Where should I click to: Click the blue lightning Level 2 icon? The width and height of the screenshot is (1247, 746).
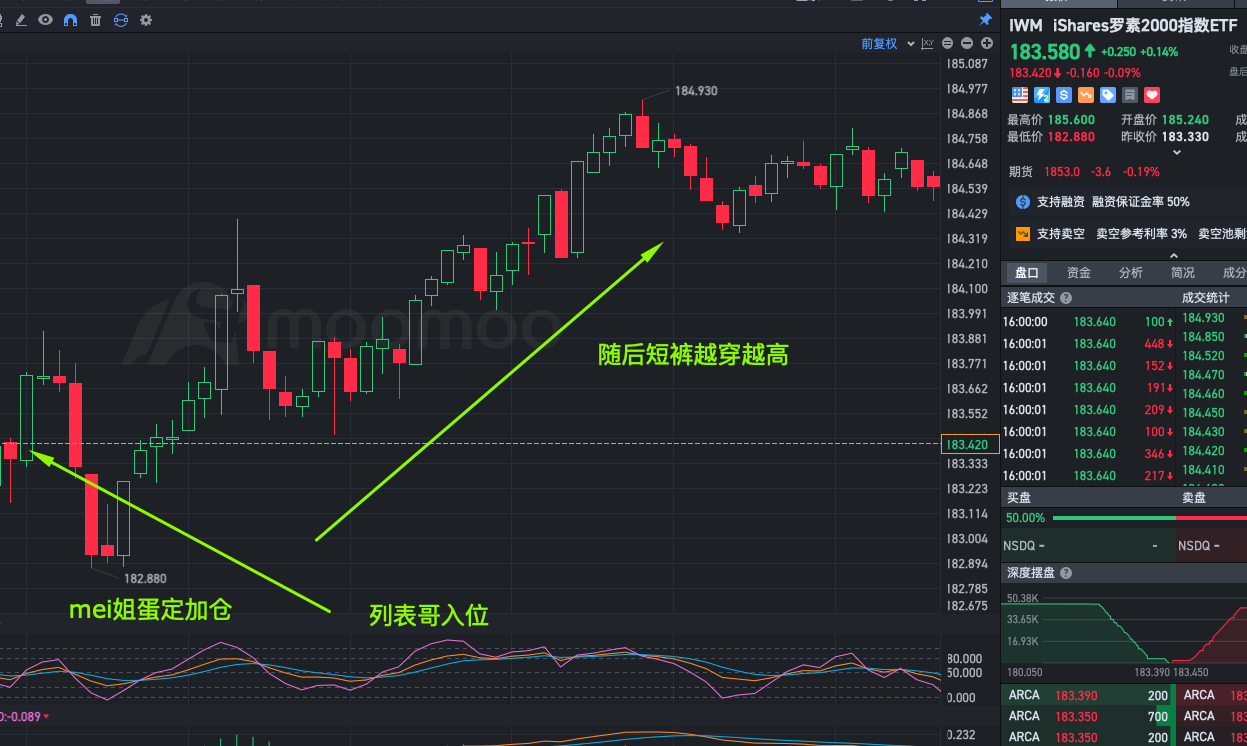1042,95
